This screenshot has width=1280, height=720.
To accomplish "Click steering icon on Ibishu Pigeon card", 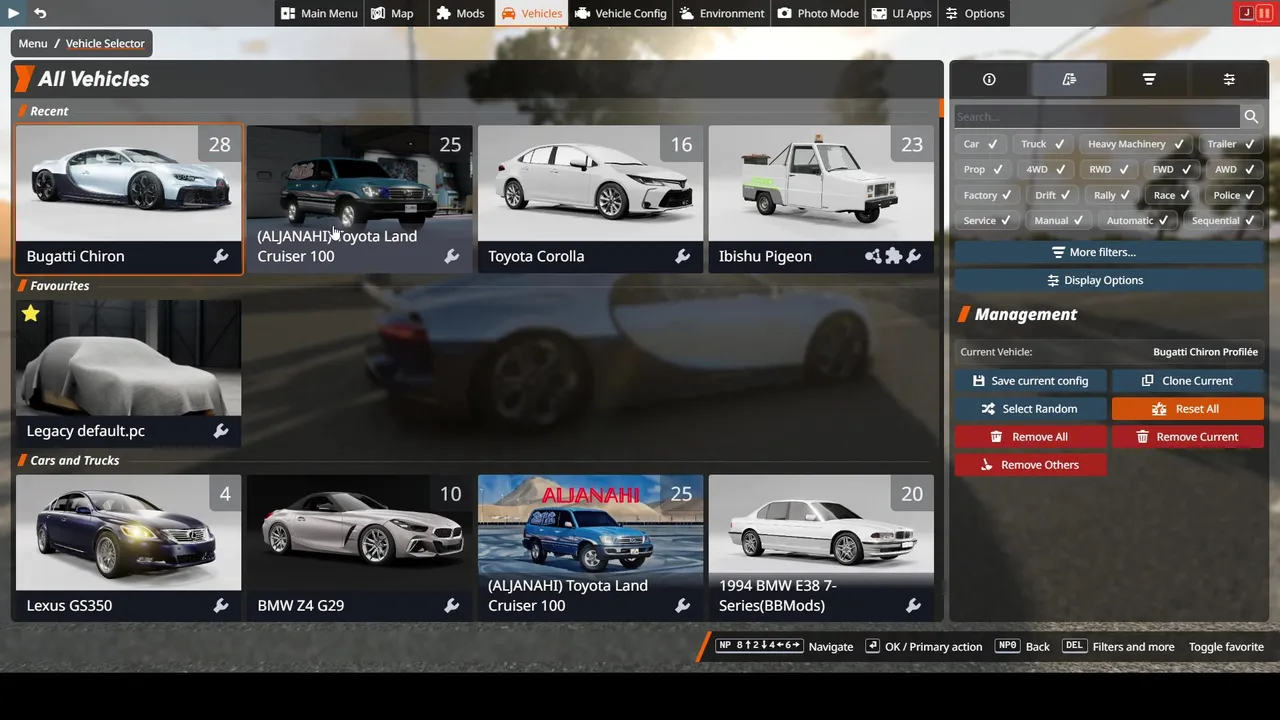I will coord(873,257).
